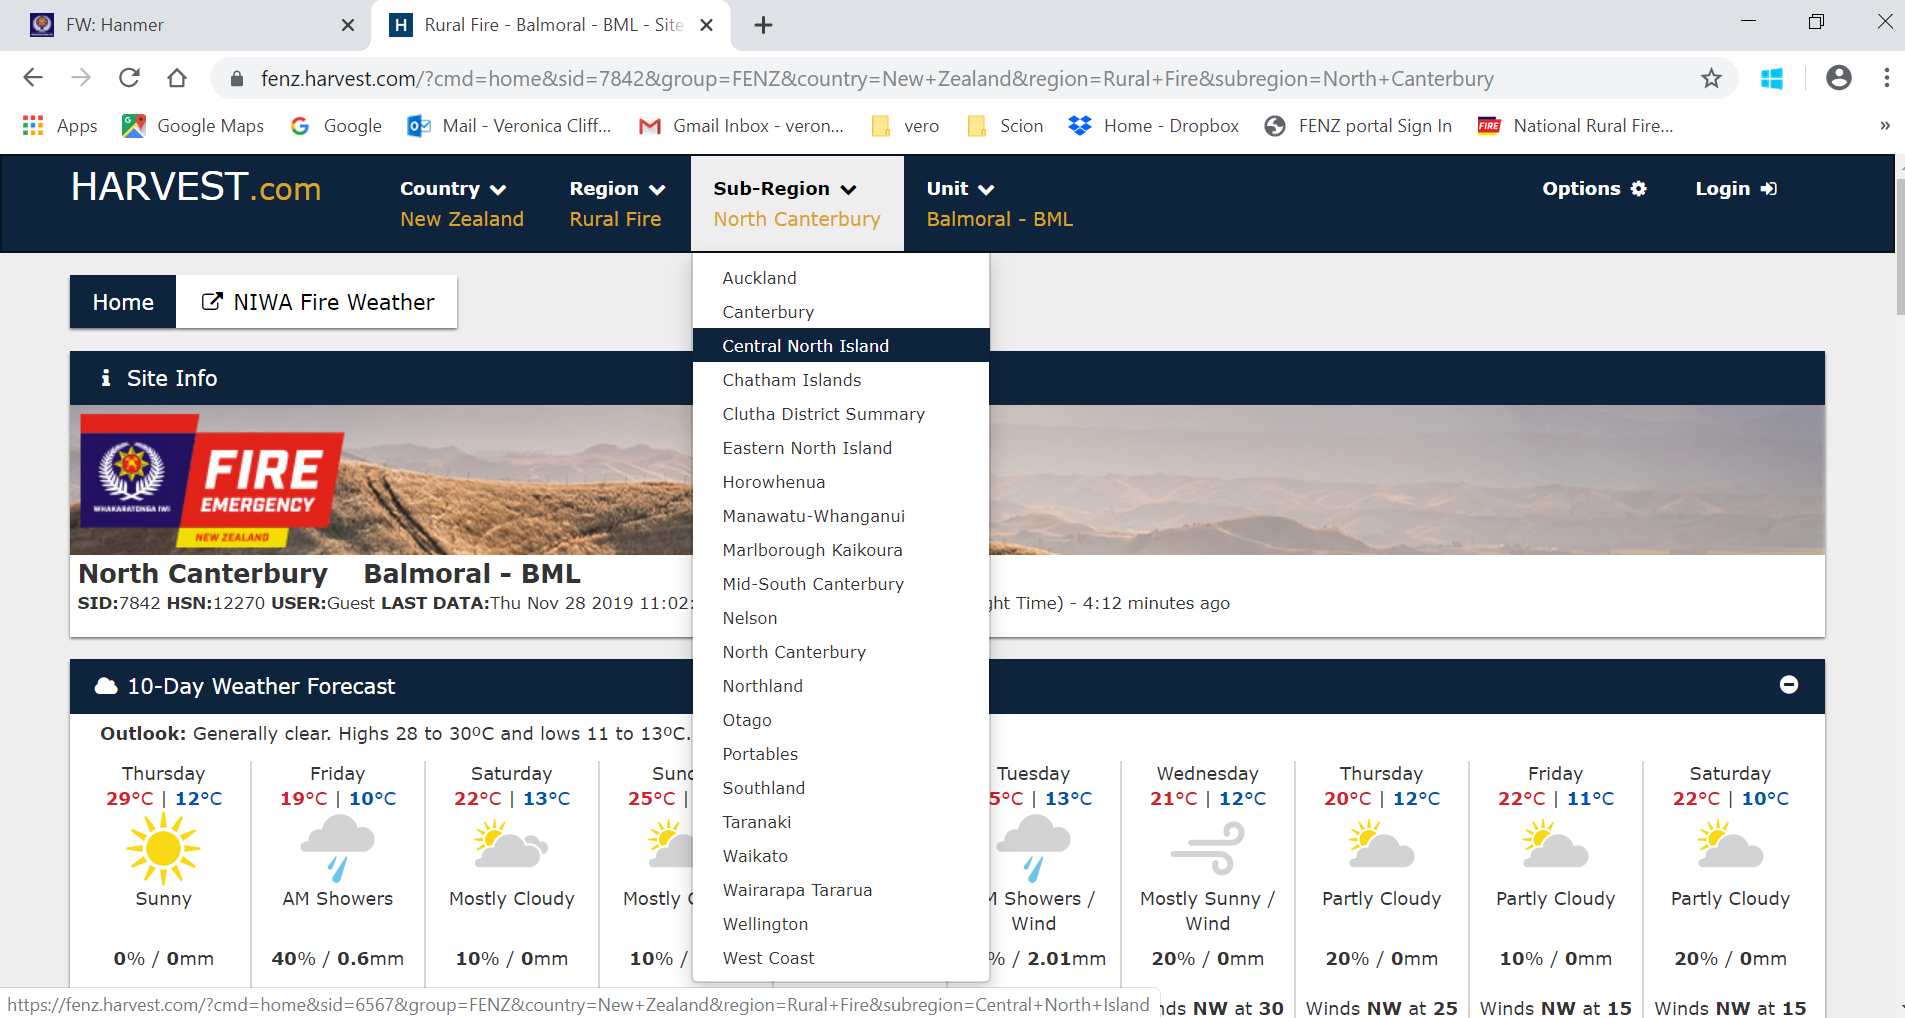Open Google Maps bookmark
Screen dimensions: 1905x1018
tap(193, 126)
